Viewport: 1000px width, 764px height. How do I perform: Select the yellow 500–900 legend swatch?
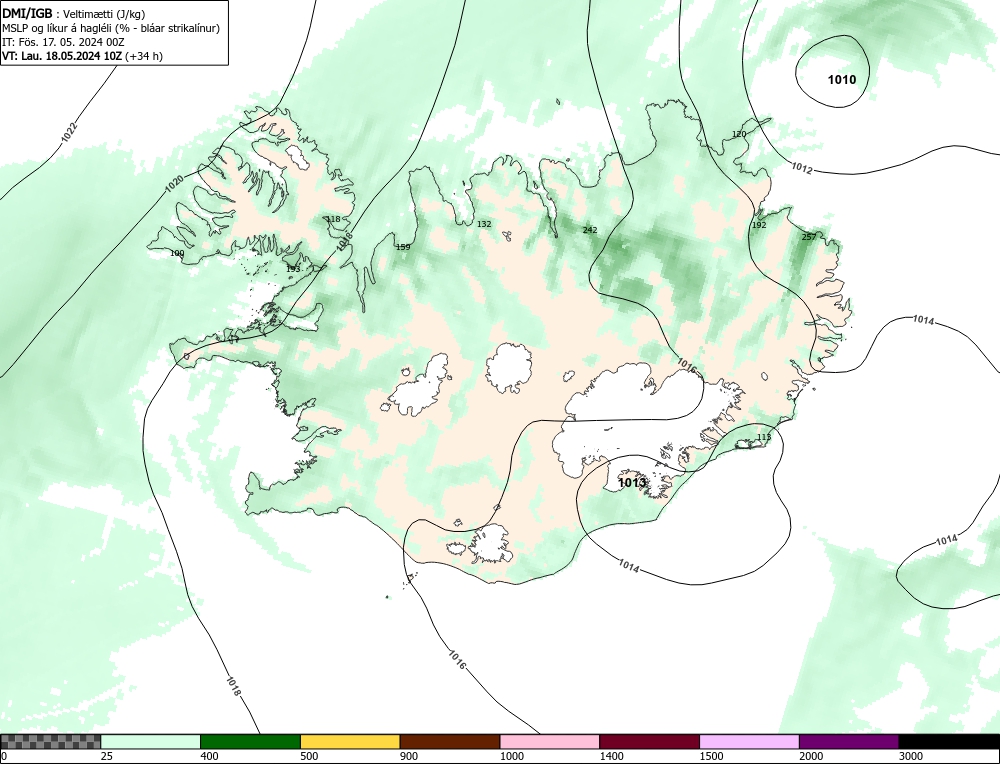pyautogui.click(x=350, y=742)
